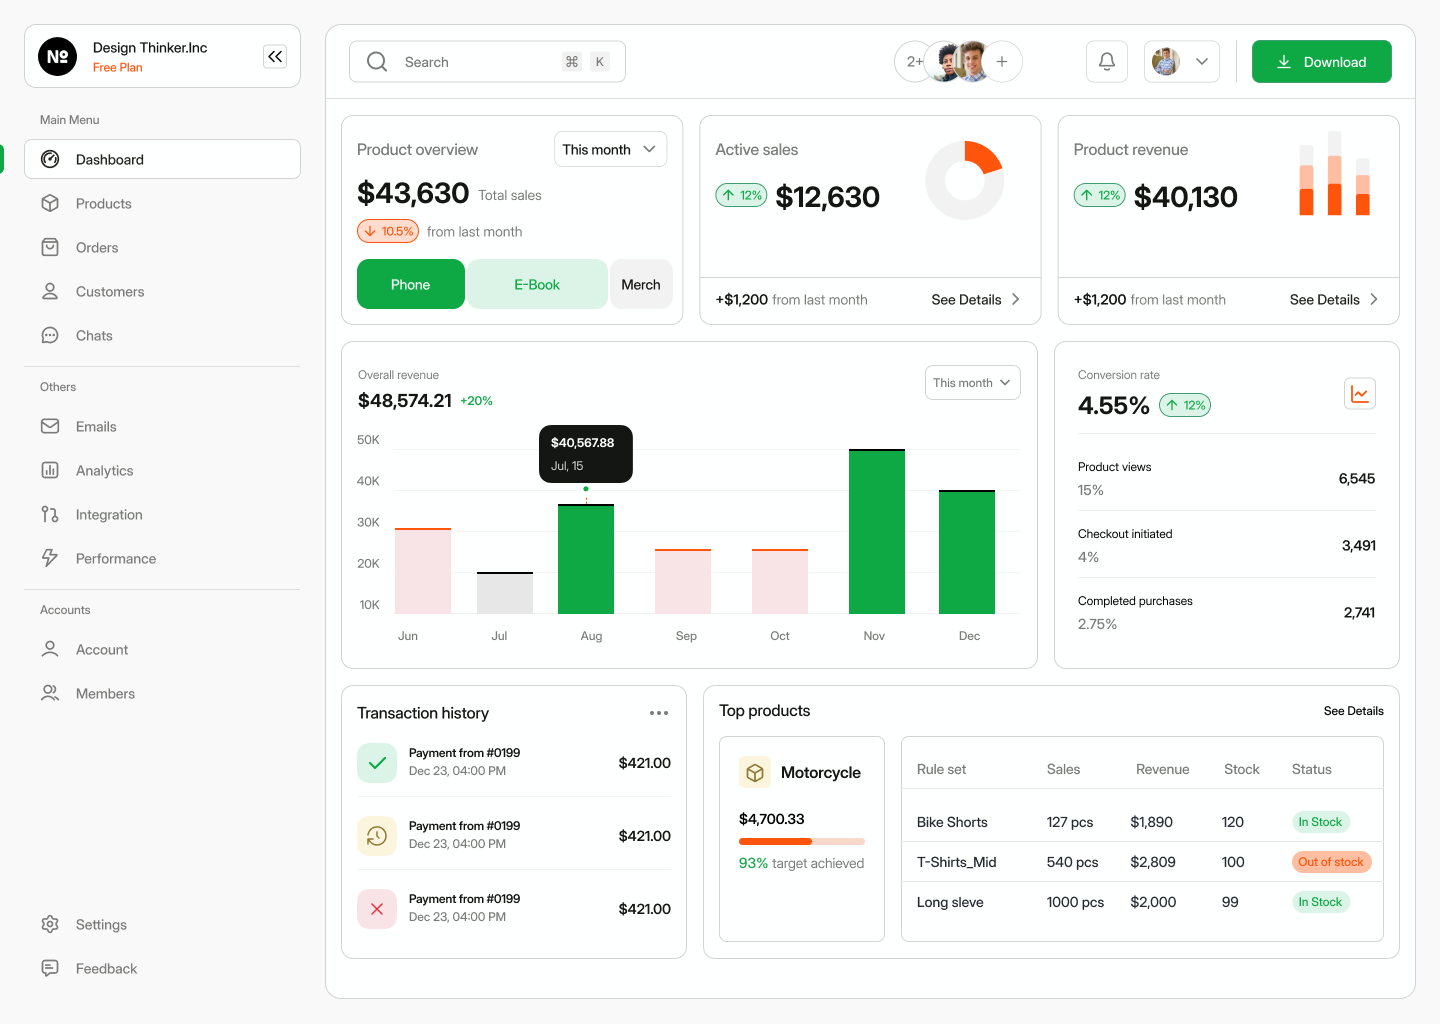The height and width of the screenshot is (1024, 1440).
Task: Open Dashboard in the main menu
Action: coord(162,159)
